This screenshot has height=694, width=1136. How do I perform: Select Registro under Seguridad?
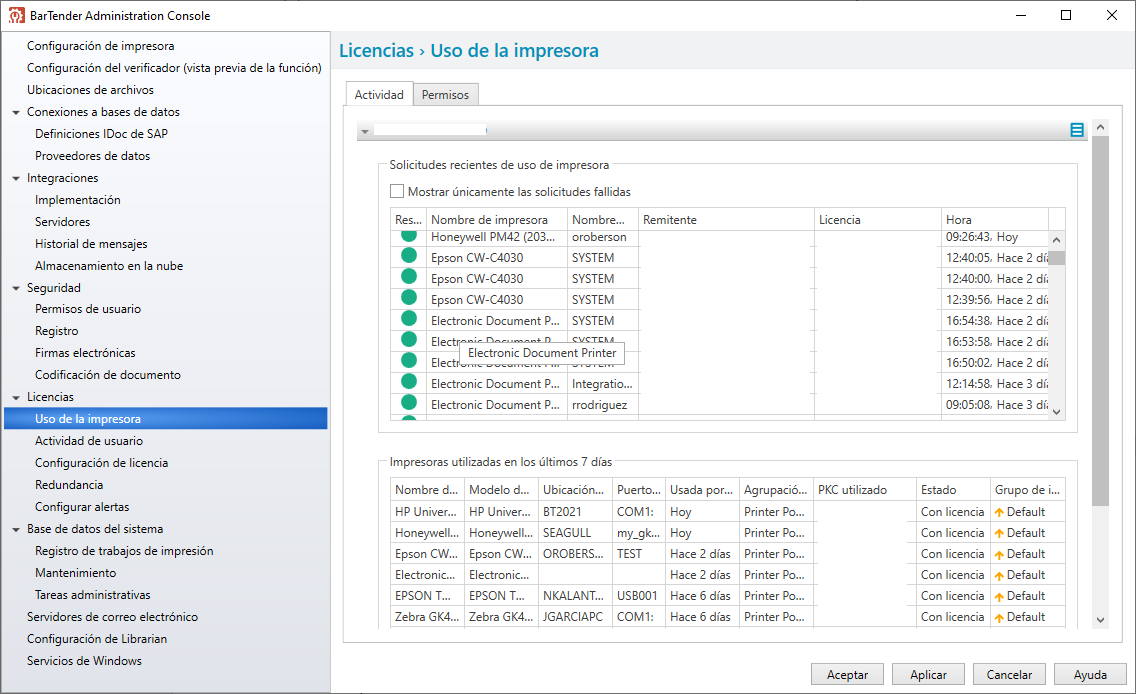click(x=57, y=331)
